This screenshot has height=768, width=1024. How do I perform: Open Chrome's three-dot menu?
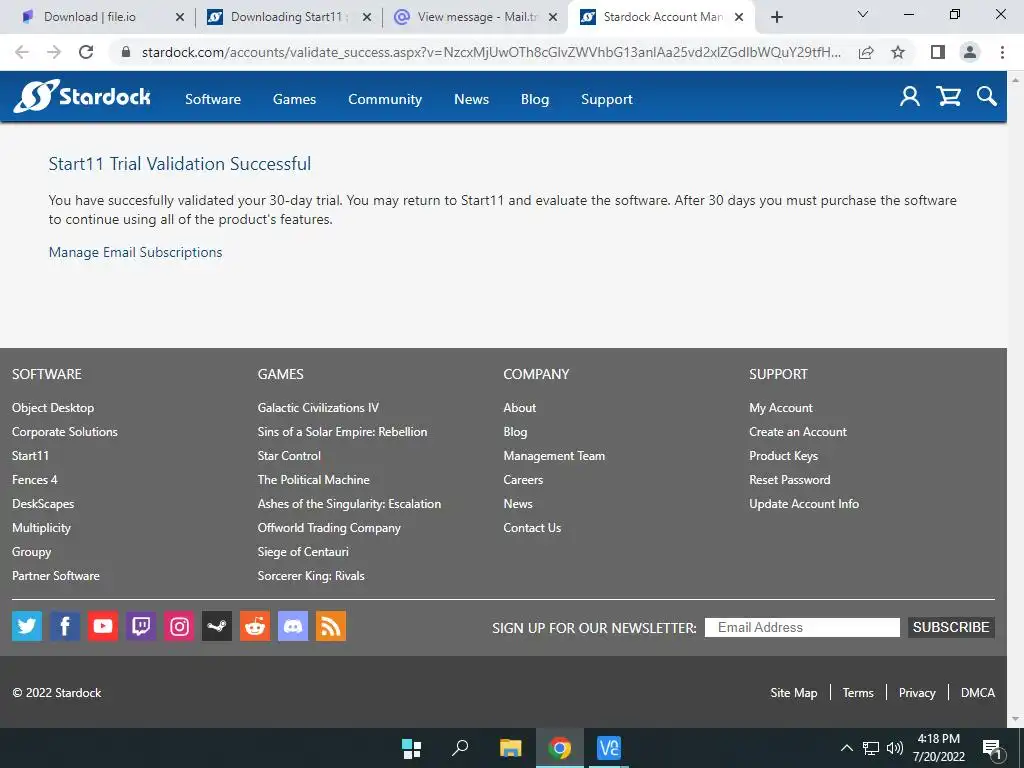(x=1002, y=52)
